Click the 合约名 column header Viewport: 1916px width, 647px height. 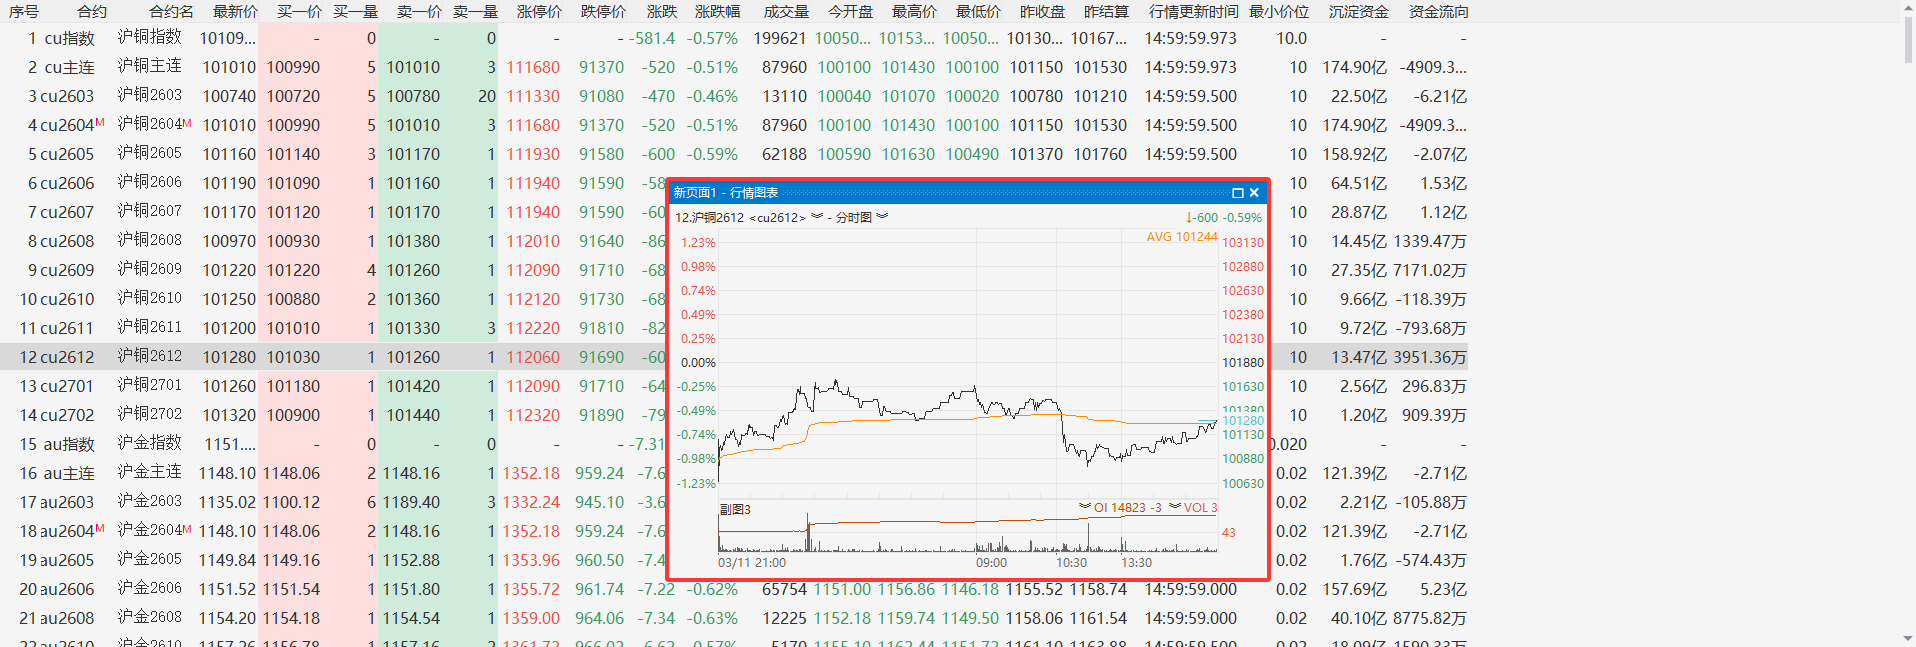coord(171,12)
